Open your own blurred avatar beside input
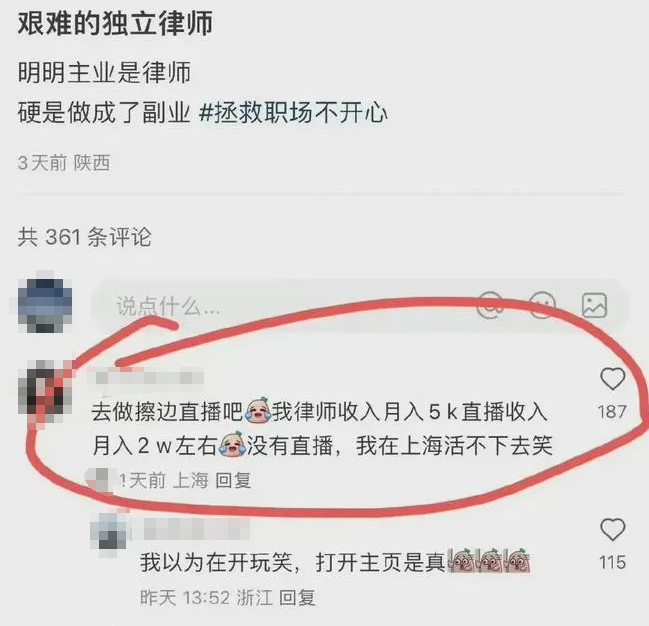649x626 pixels. click(x=45, y=305)
